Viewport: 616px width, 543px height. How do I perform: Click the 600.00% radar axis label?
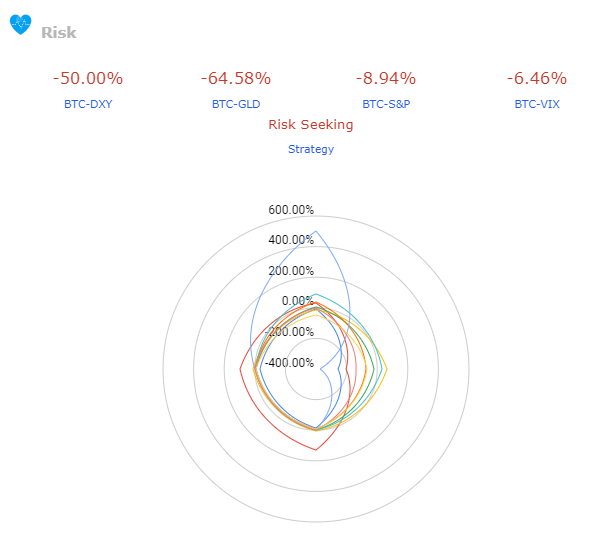pyautogui.click(x=291, y=210)
